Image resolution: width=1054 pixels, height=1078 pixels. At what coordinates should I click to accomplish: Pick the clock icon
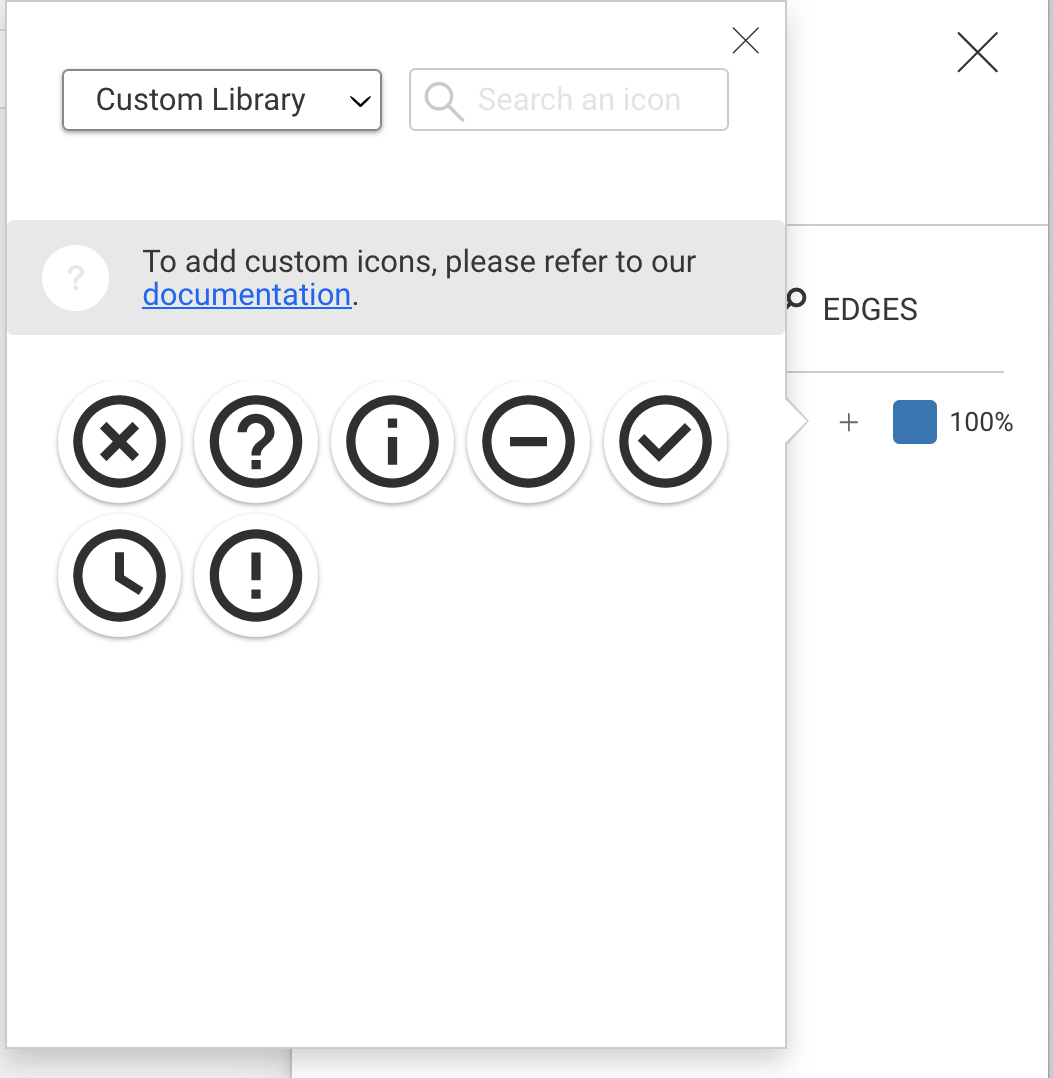120,575
